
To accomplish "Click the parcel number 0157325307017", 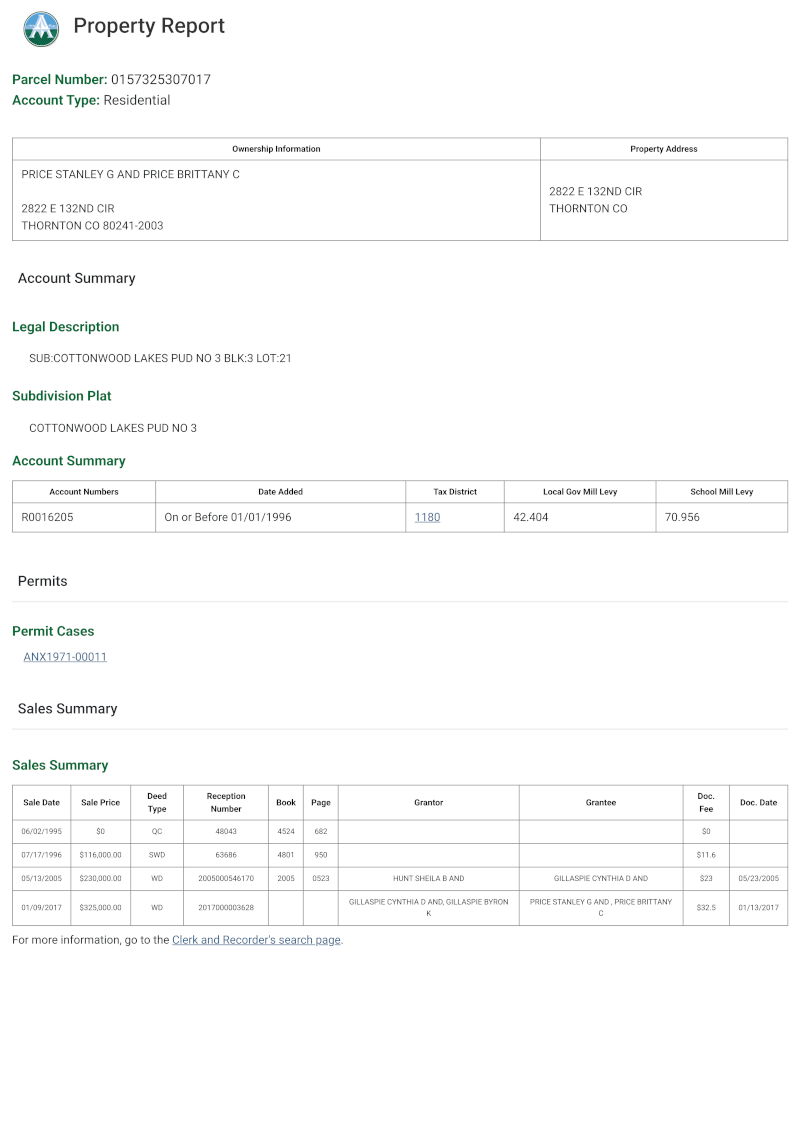I will [161, 79].
